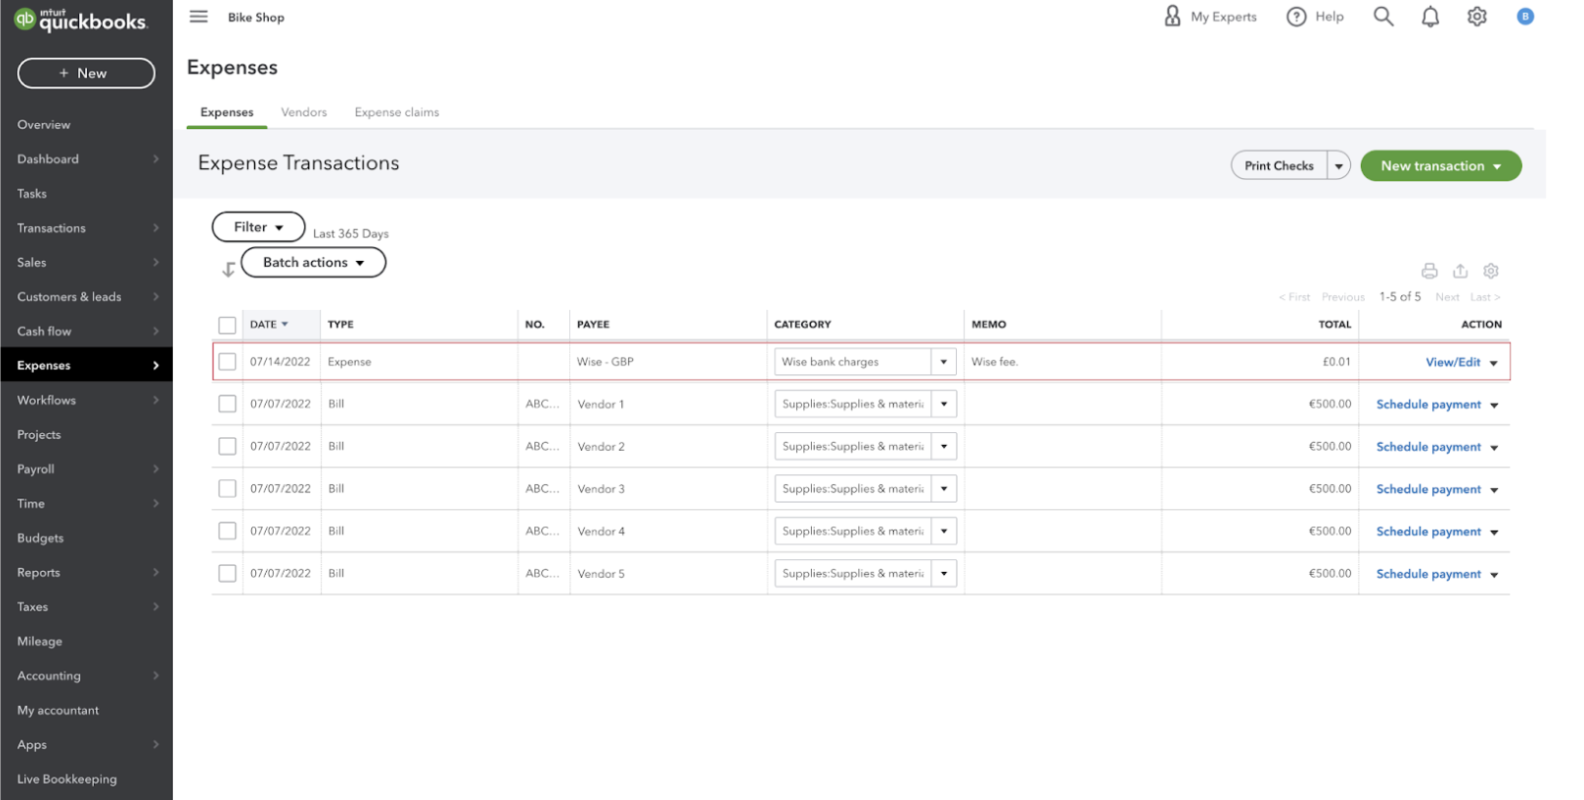The height and width of the screenshot is (800, 1584).
Task: Open the Filter dropdown
Action: click(258, 227)
